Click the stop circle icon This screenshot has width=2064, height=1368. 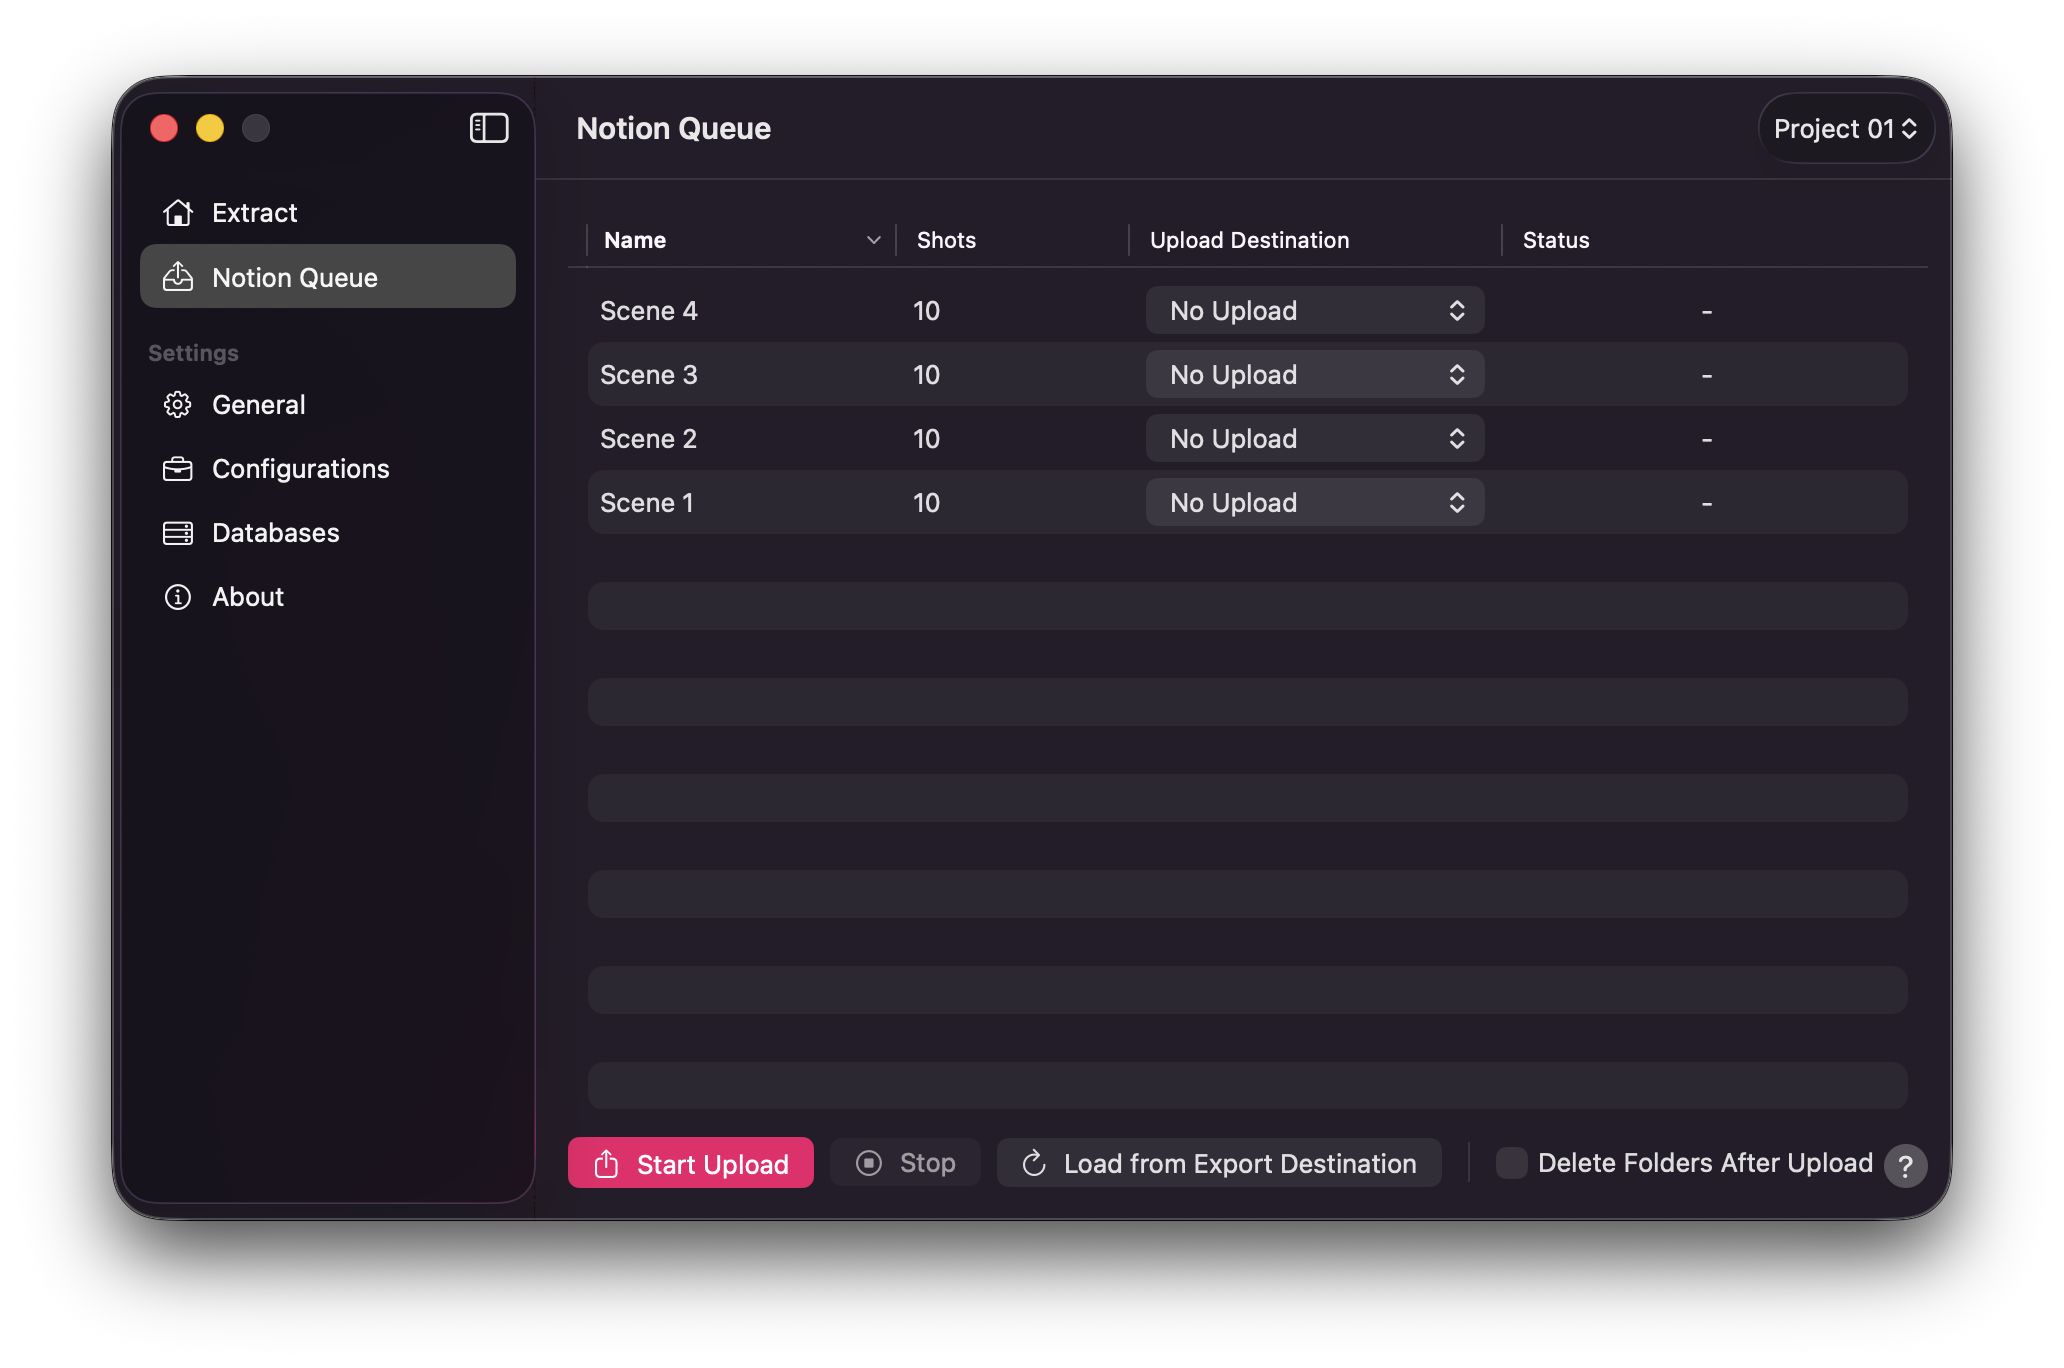pos(869,1163)
